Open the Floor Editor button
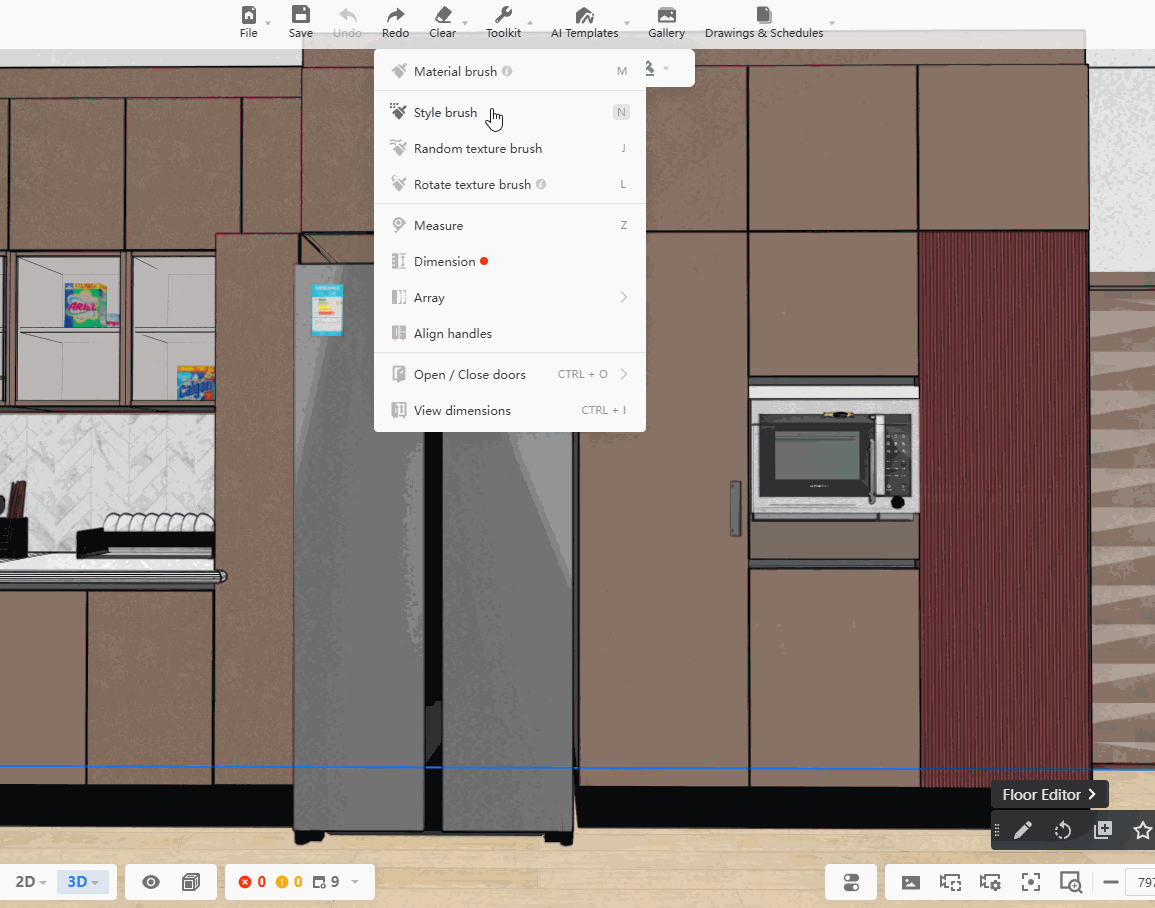Screen dimensions: 1155x908 pyautogui.click(x=1049, y=795)
